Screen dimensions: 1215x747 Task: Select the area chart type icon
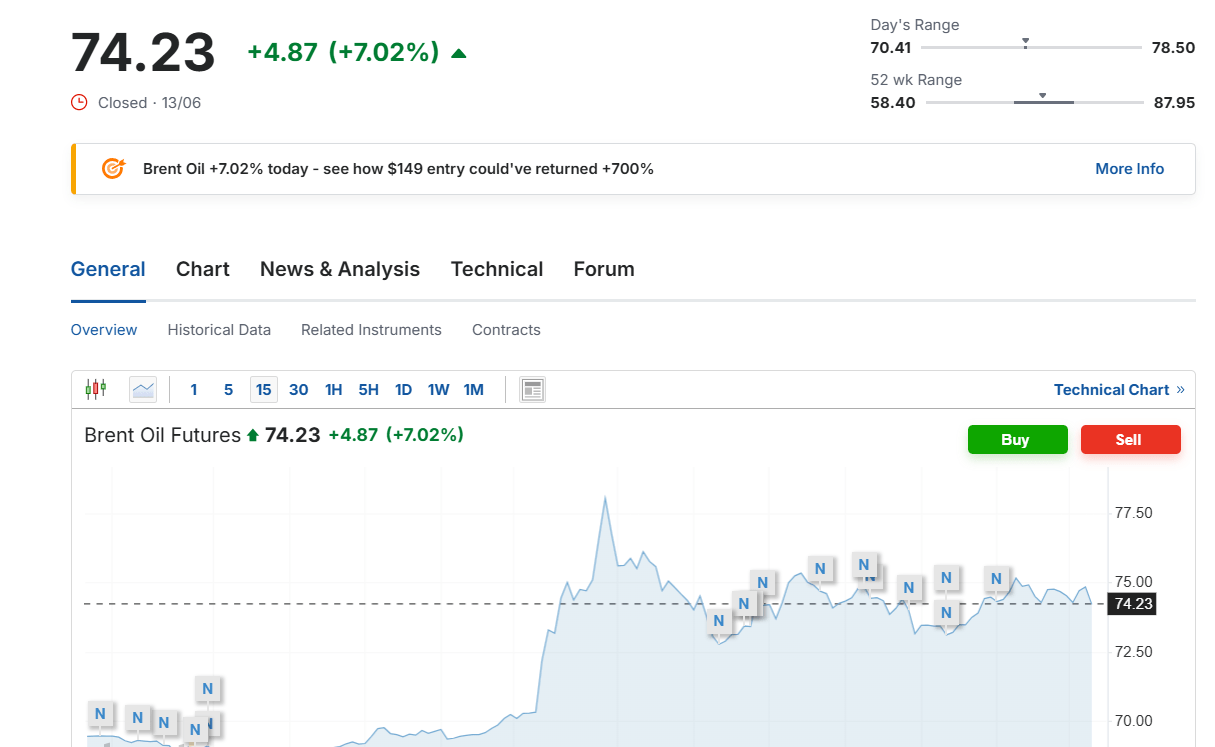(x=143, y=389)
